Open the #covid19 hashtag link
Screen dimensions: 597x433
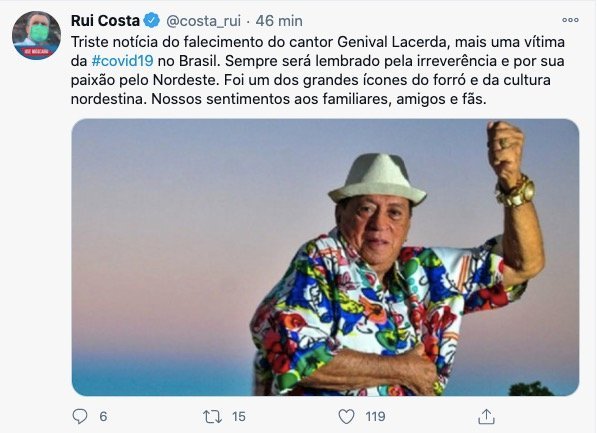click(122, 61)
